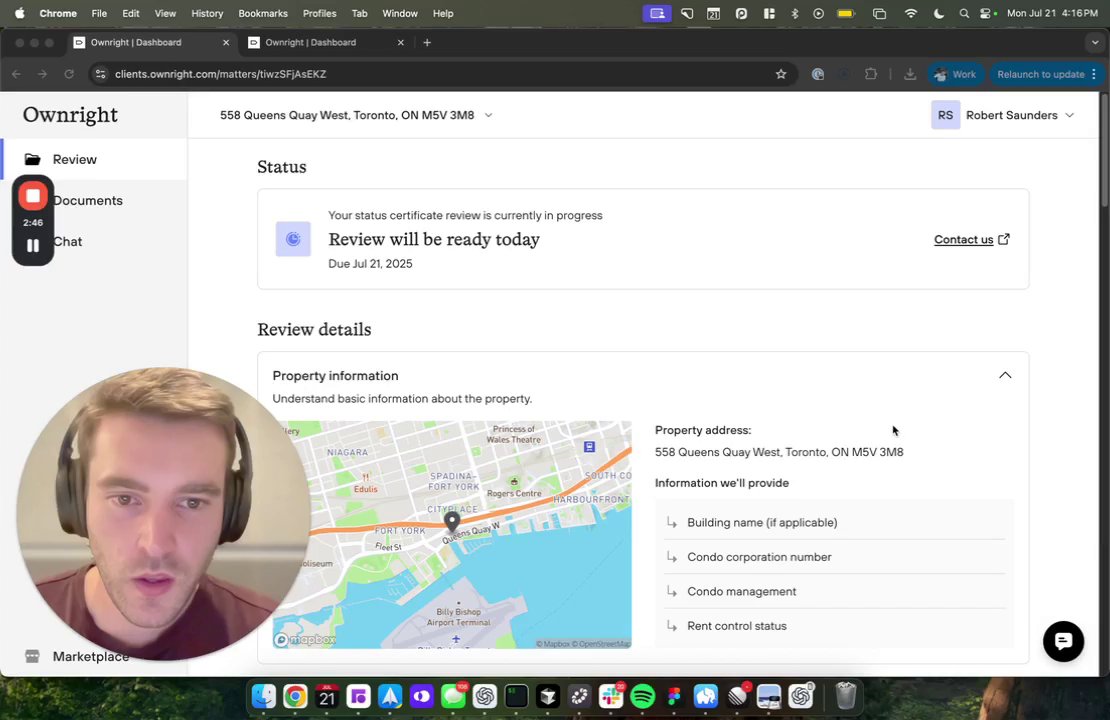Open Chrome downloads icon
Image resolution: width=1110 pixels, height=720 pixels.
(x=910, y=74)
